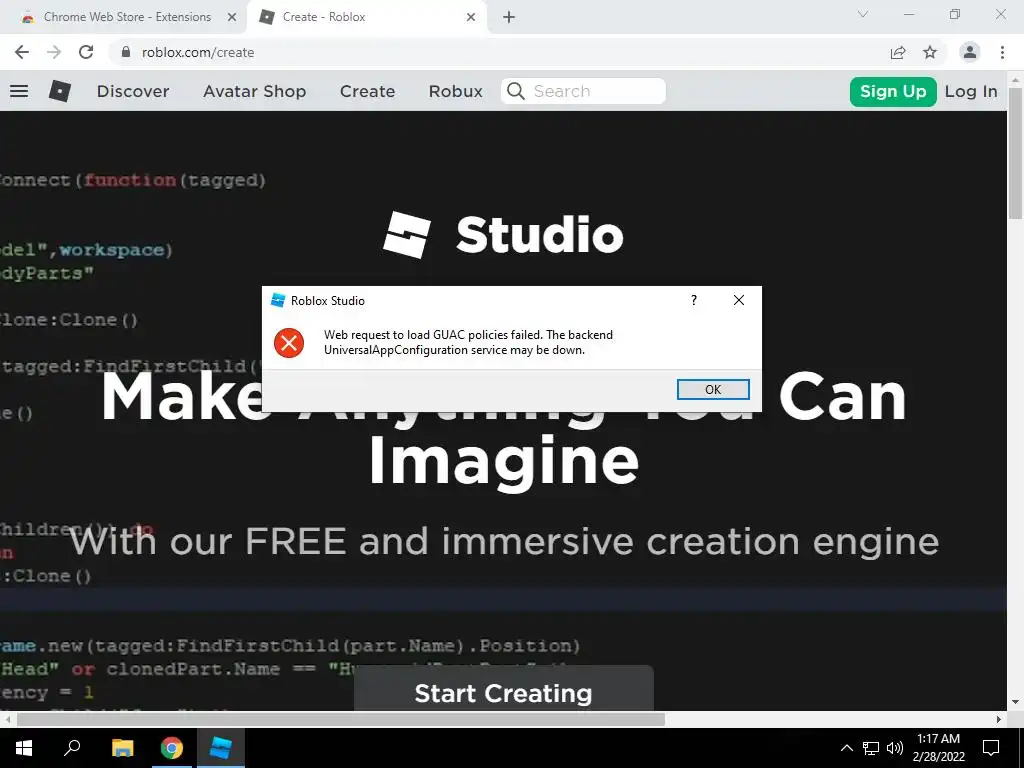Click the question mark help button in dialog

[694, 300]
